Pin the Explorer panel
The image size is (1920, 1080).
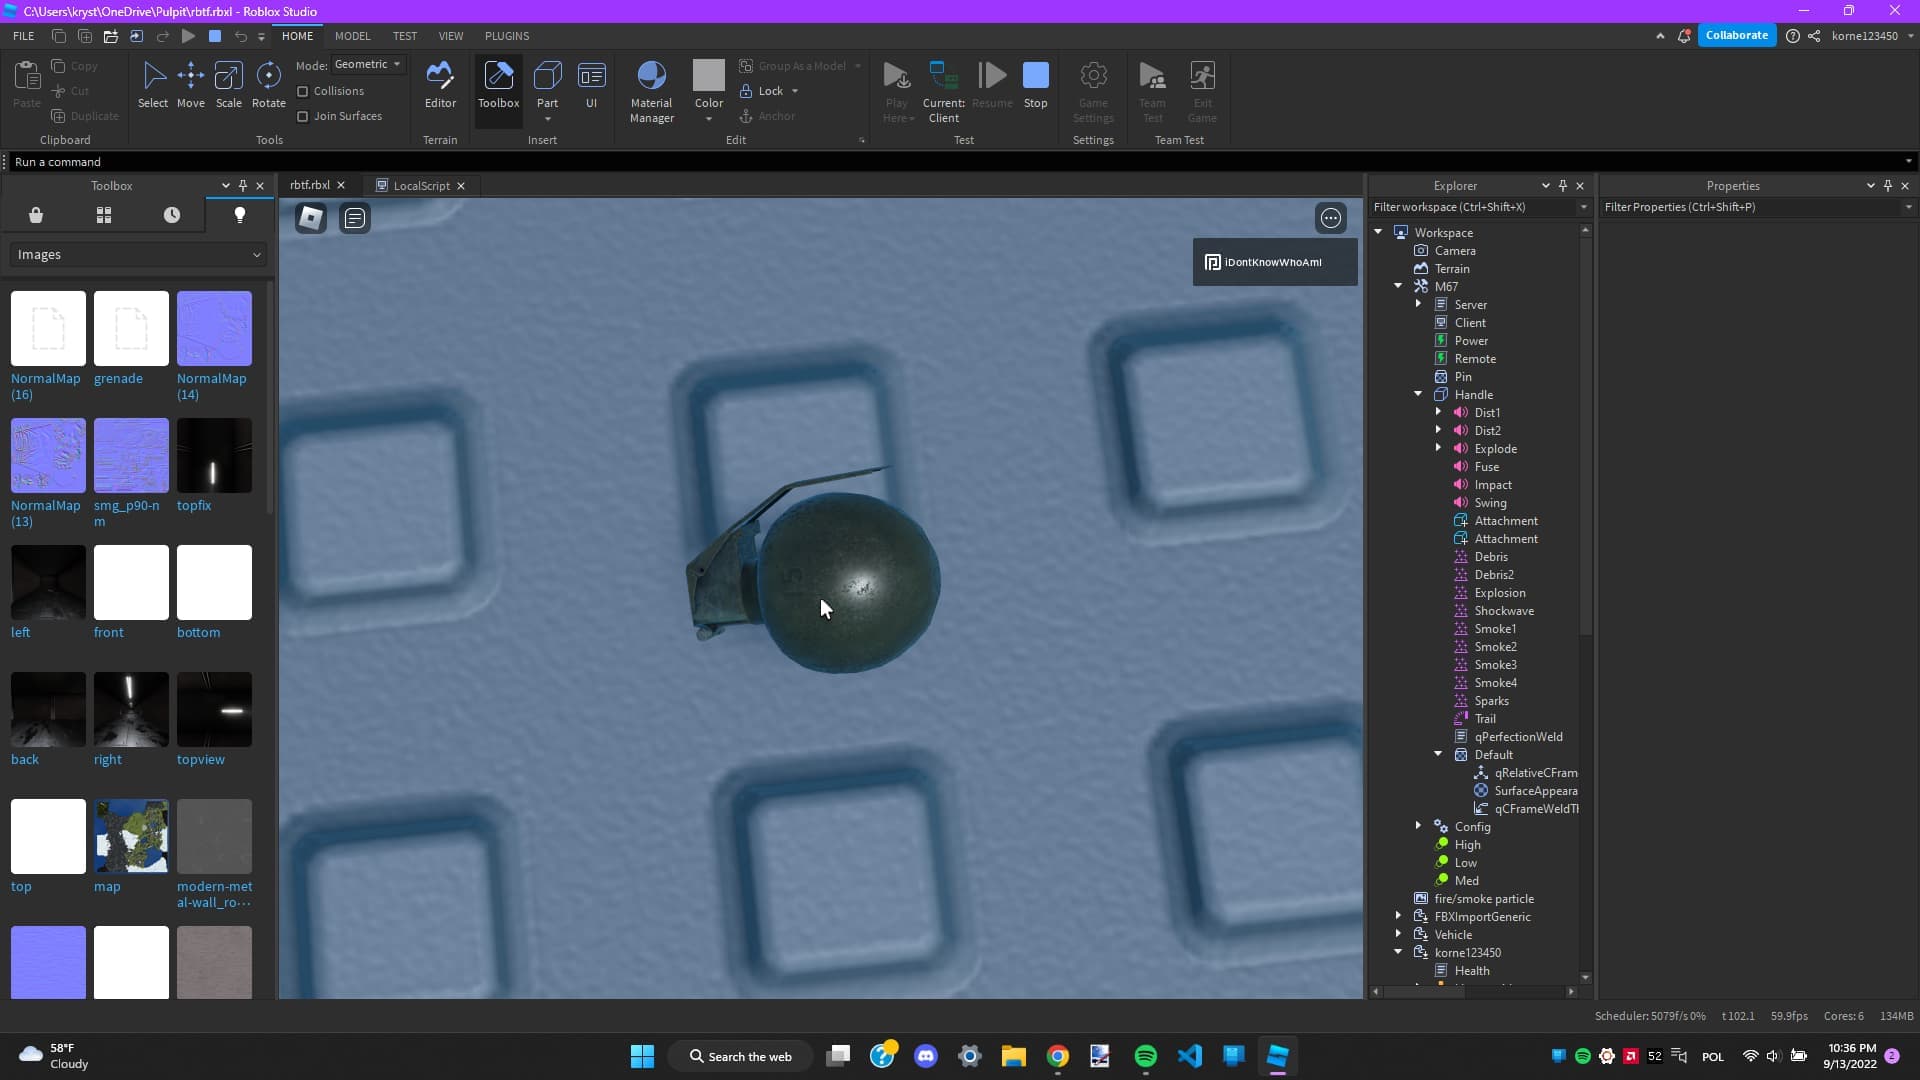coord(1562,186)
